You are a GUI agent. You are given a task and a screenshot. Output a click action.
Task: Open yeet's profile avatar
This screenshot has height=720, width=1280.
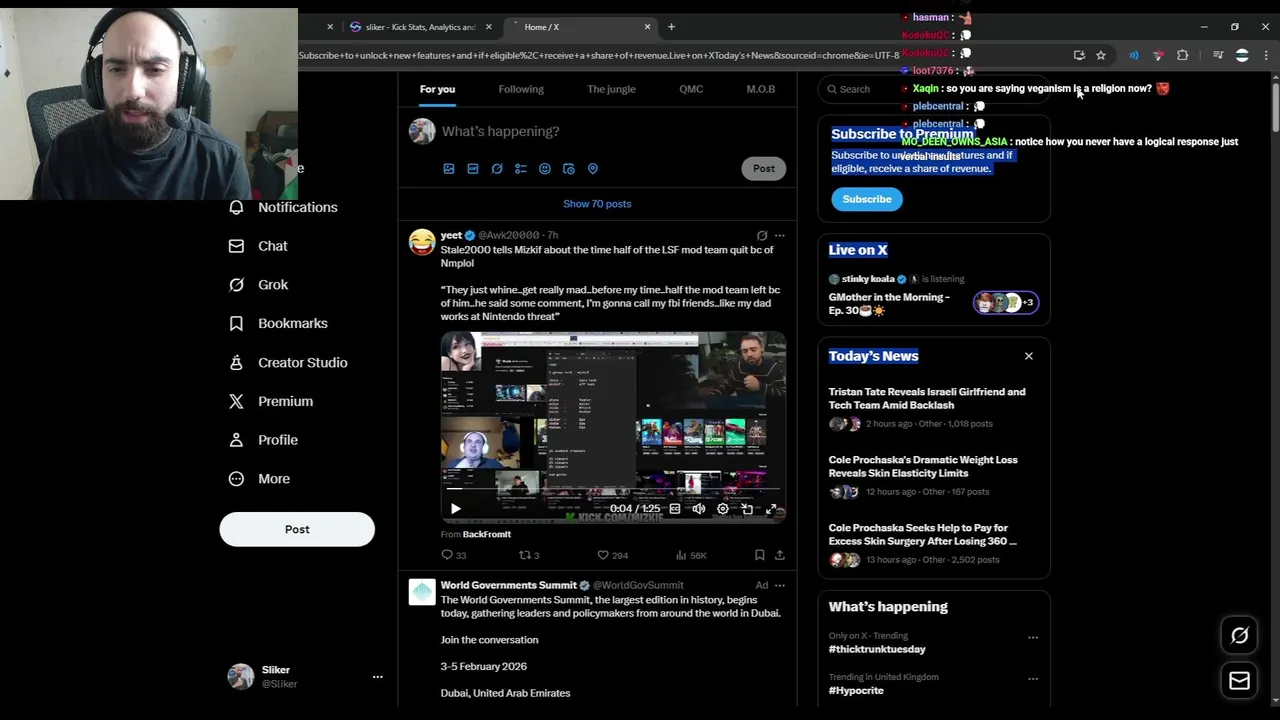[422, 242]
